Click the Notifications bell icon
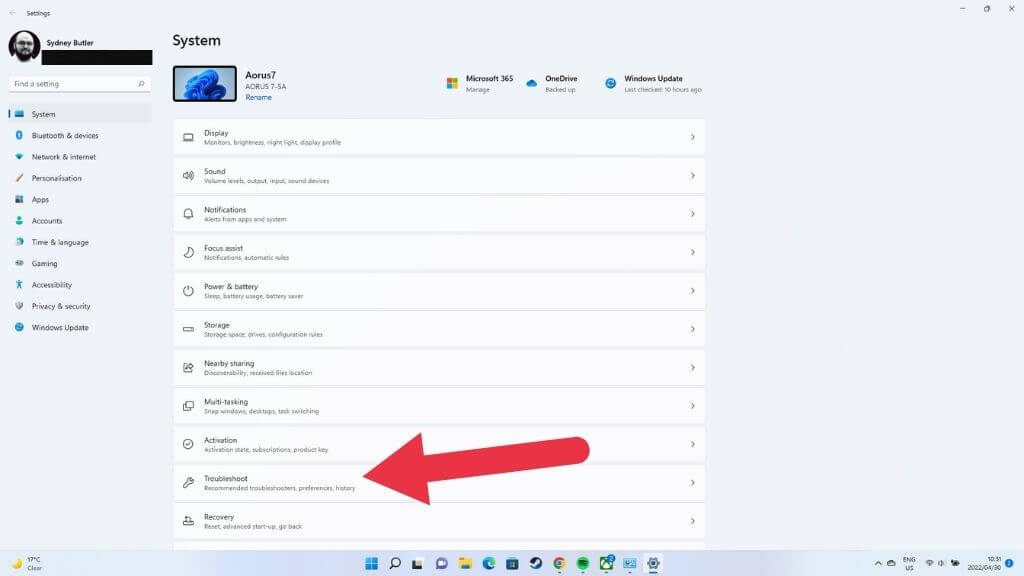The width and height of the screenshot is (1024, 576). tap(188, 214)
